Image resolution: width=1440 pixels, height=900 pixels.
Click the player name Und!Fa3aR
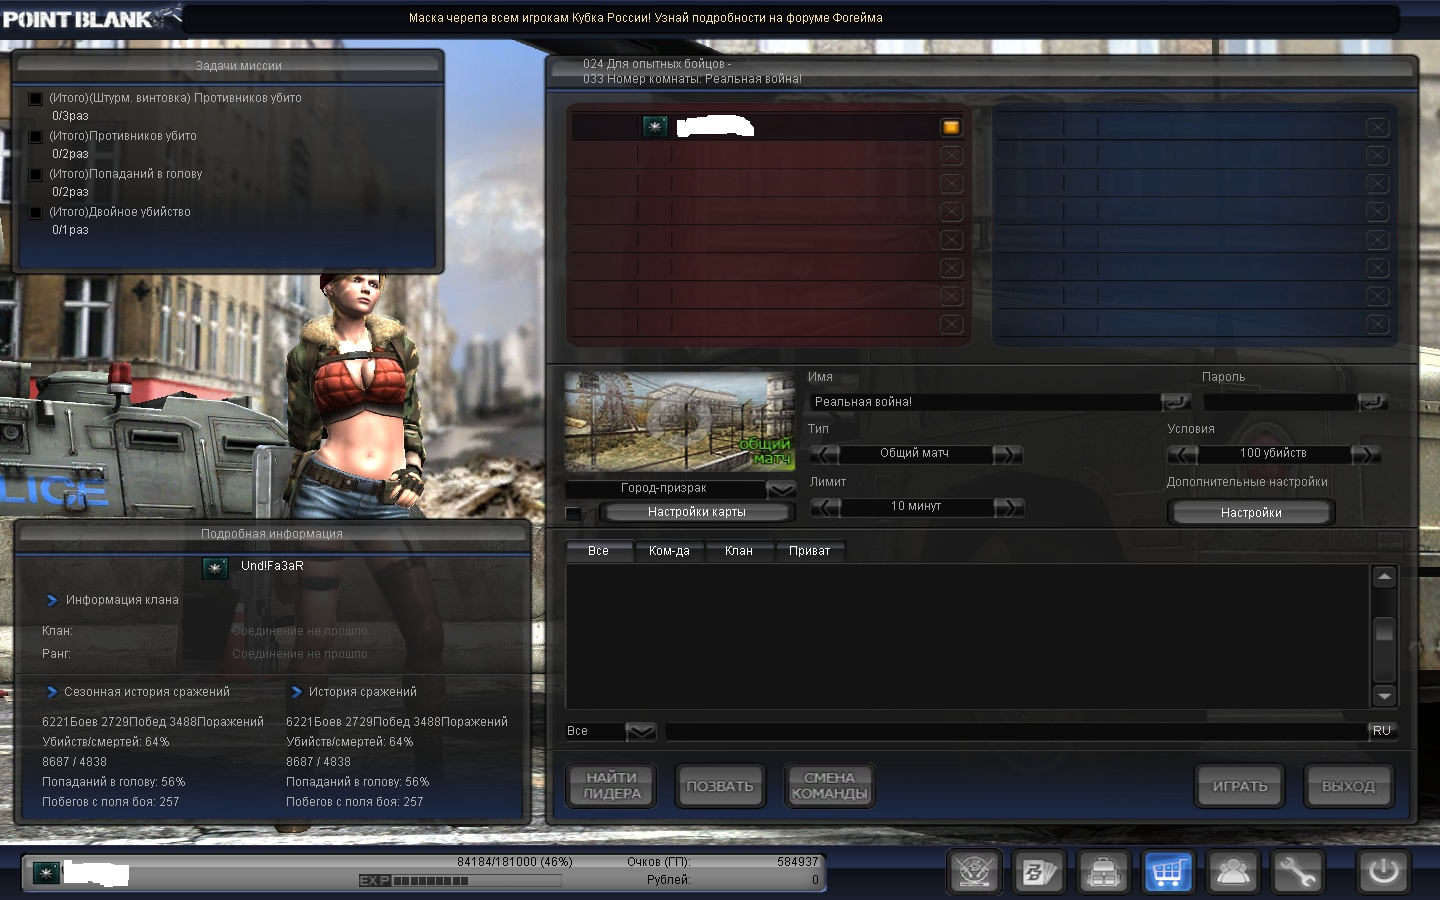[x=272, y=566]
